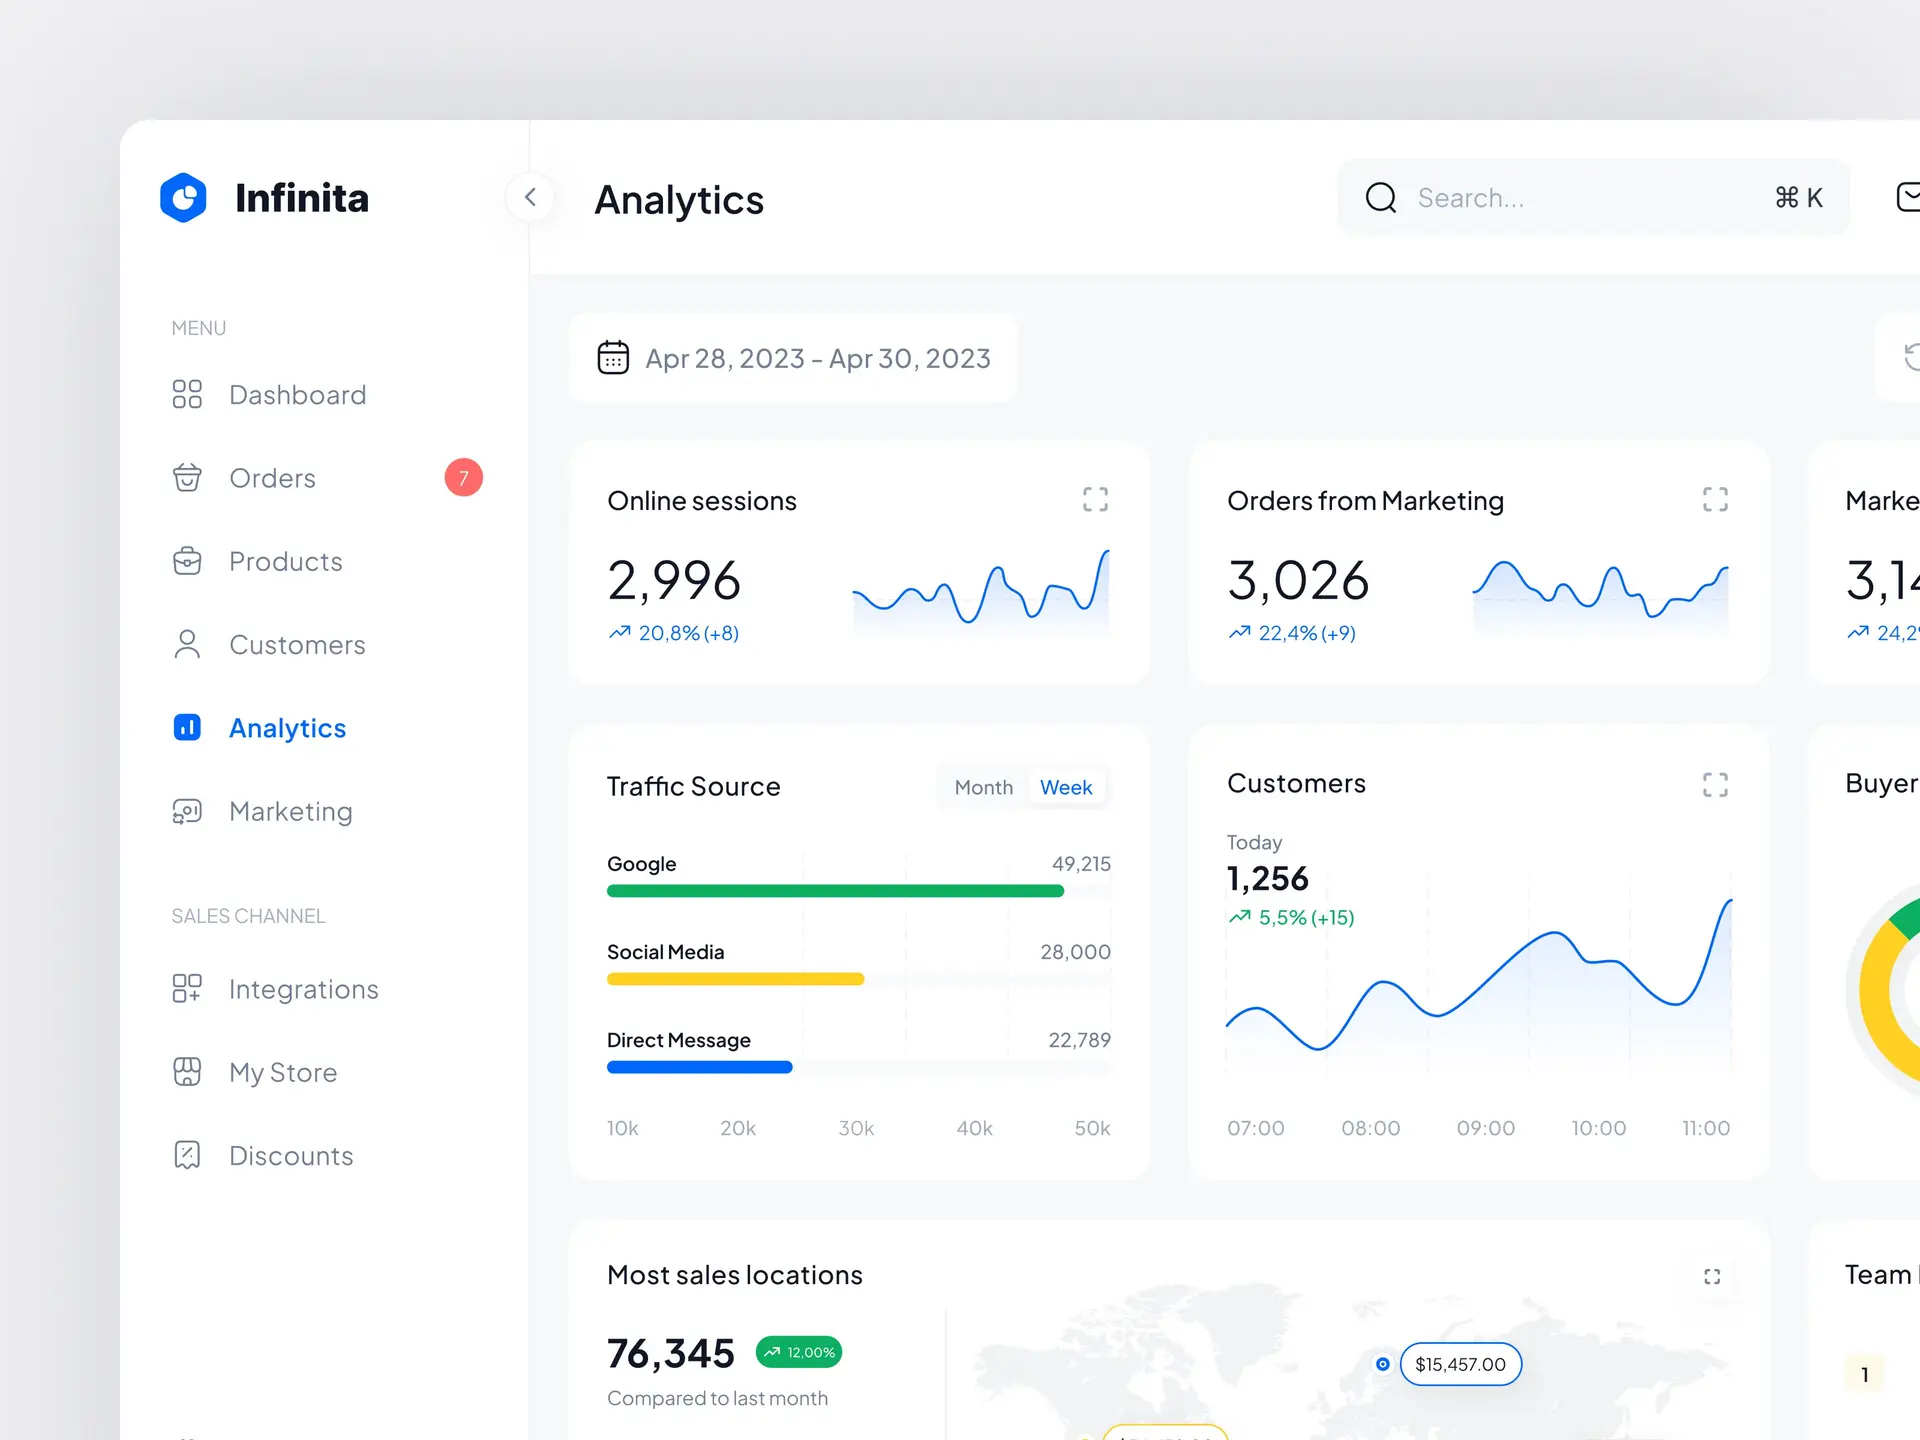Collapse the sidebar with the chevron button
Image resolution: width=1920 pixels, height=1440 pixels.
click(x=531, y=197)
